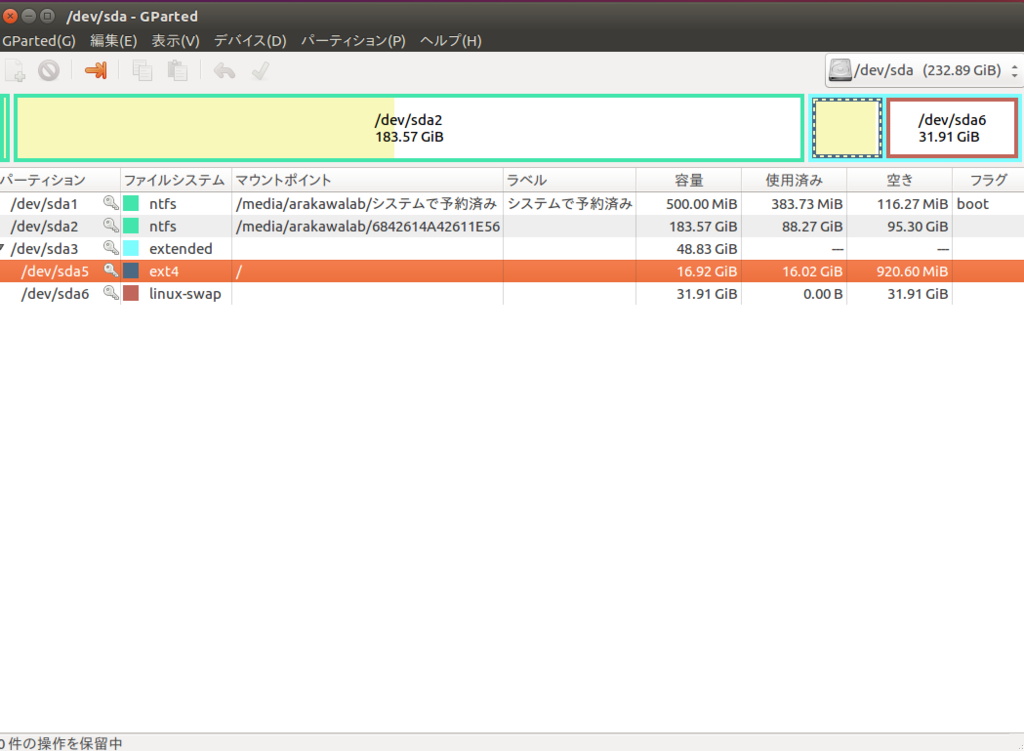The image size is (1024, 751).
Task: Sort by マウントポイント column header
Action: click(367, 180)
